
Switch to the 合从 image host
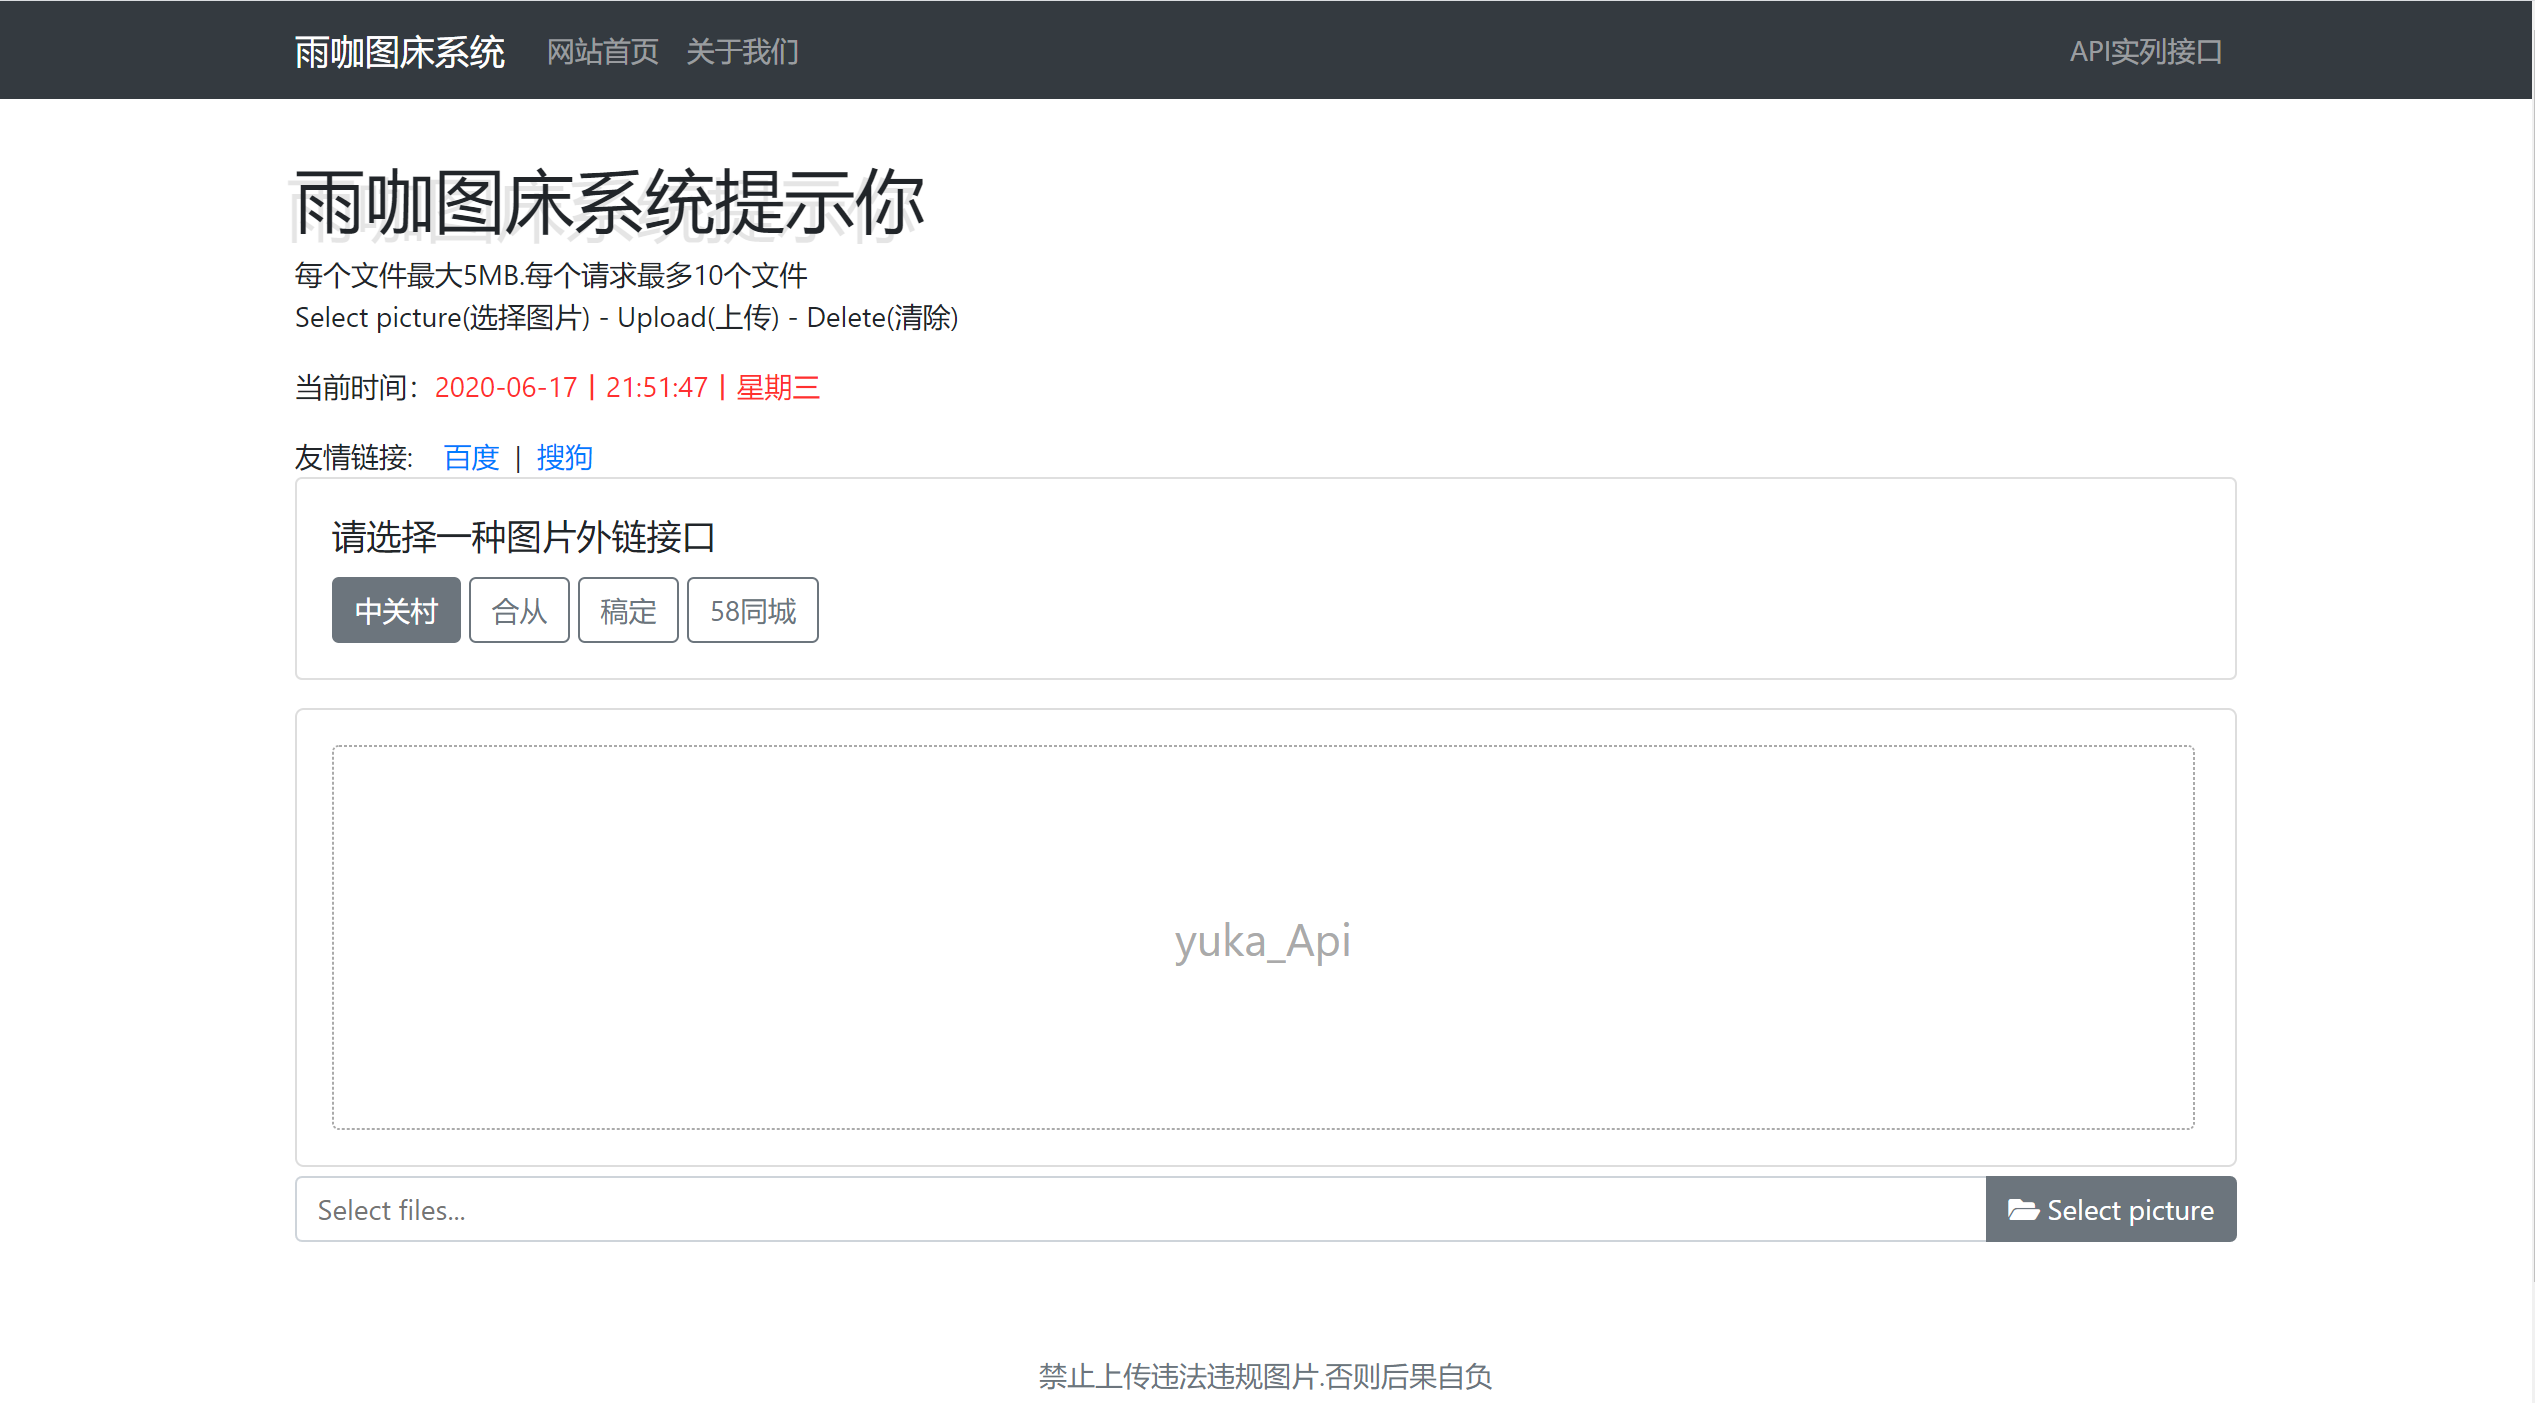click(x=519, y=611)
